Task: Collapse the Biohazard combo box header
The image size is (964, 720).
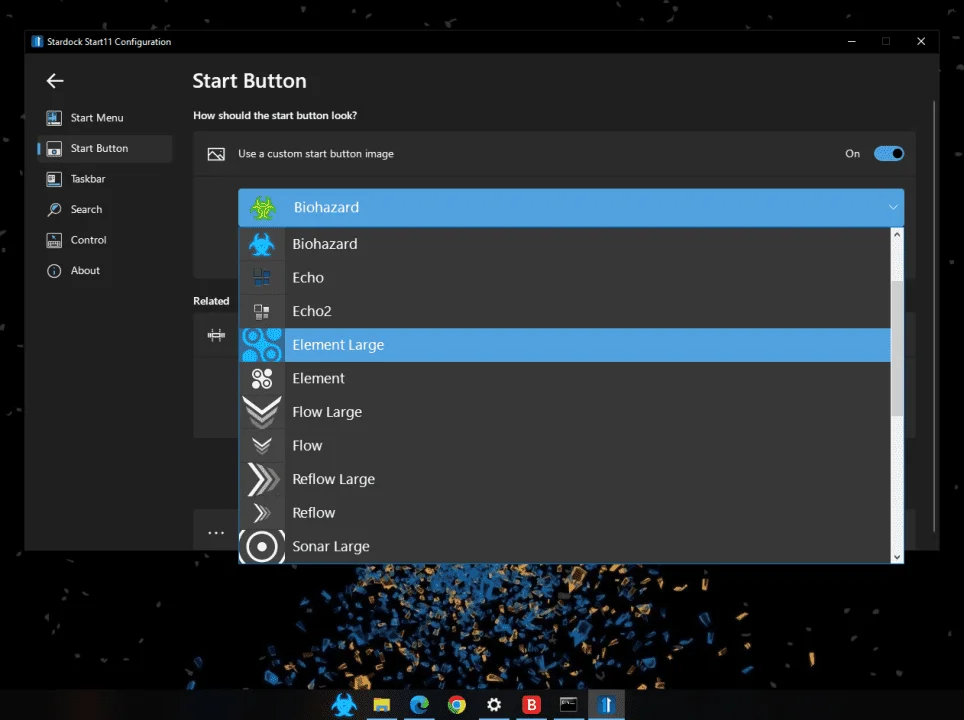Action: pyautogui.click(x=571, y=208)
